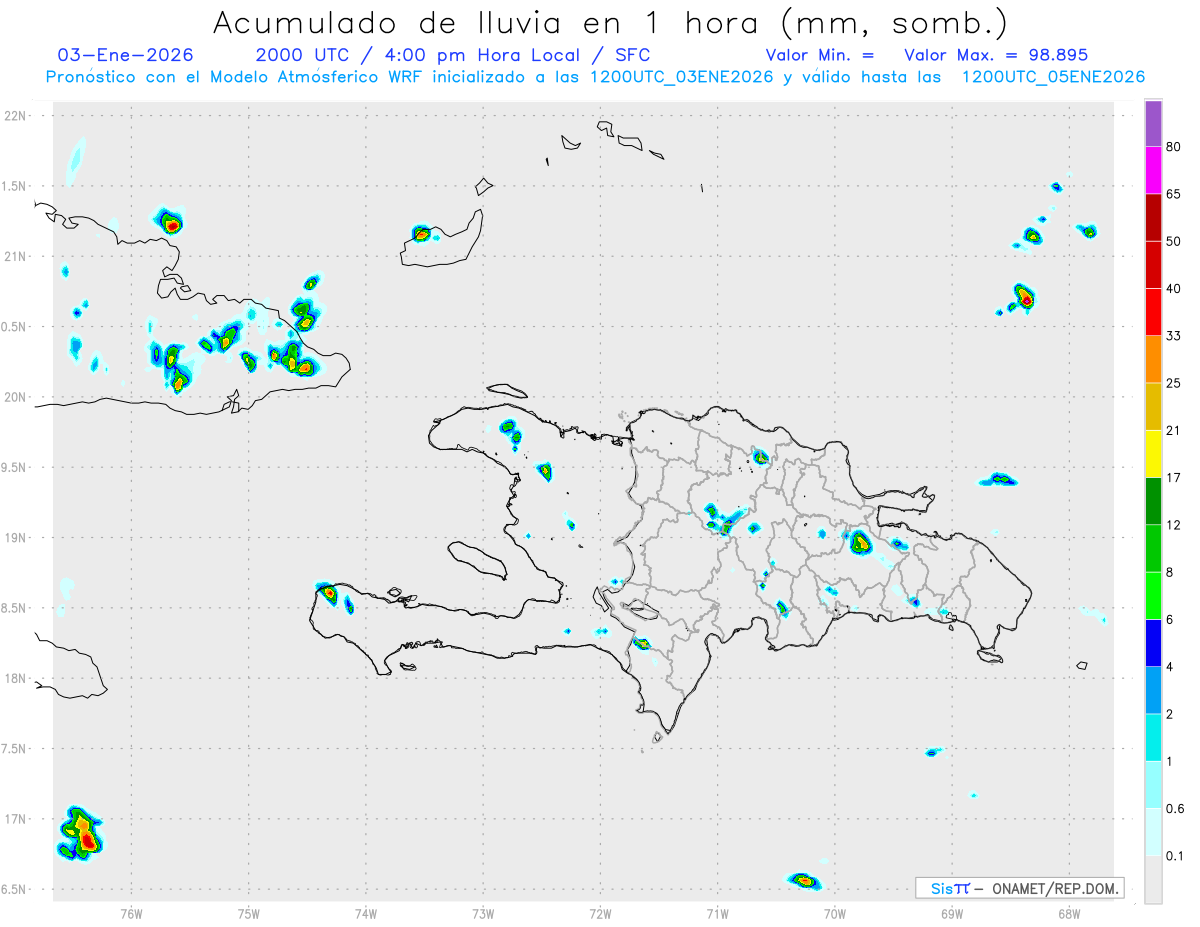The image size is (1200, 927).
Task: Select the orange swatch between 25 and 33
Action: pyautogui.click(x=1153, y=359)
